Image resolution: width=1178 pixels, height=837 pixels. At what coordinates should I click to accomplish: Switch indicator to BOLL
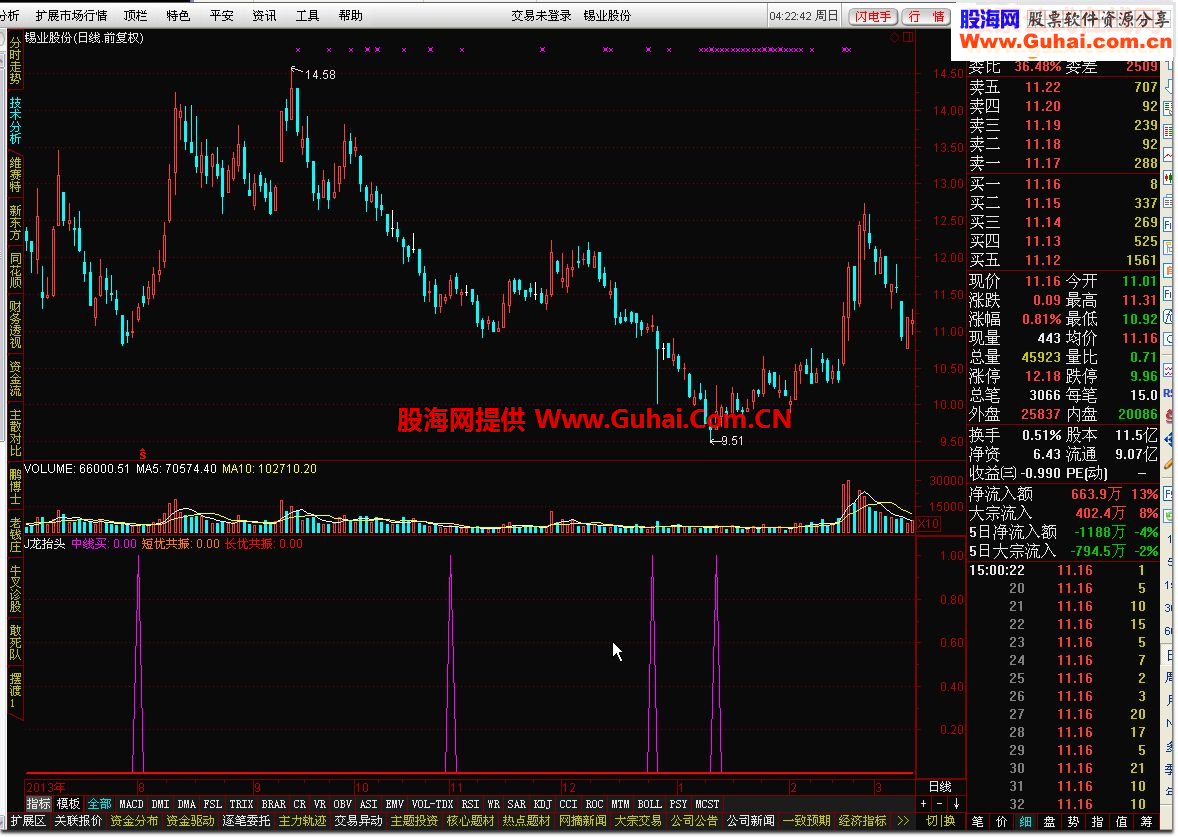point(650,804)
